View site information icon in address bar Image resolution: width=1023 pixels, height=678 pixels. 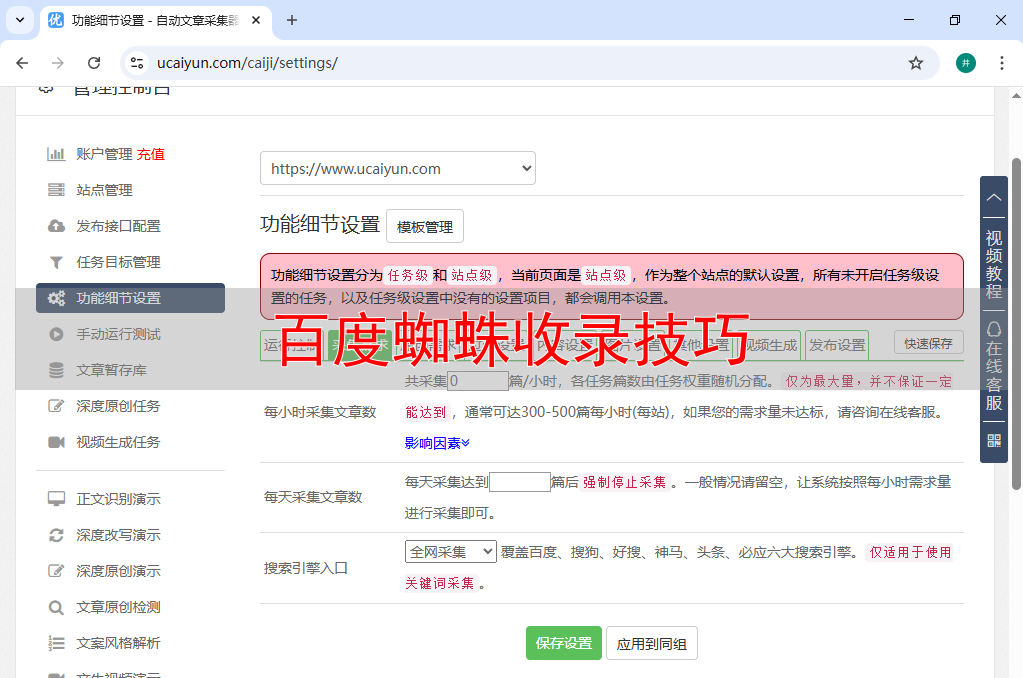pyautogui.click(x=137, y=63)
